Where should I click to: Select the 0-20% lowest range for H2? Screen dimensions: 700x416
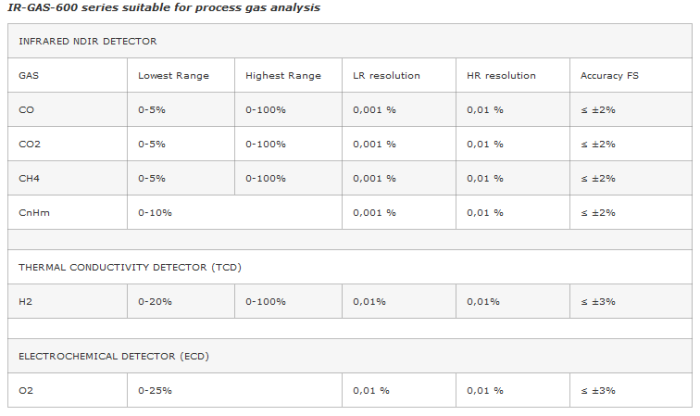[155, 301]
